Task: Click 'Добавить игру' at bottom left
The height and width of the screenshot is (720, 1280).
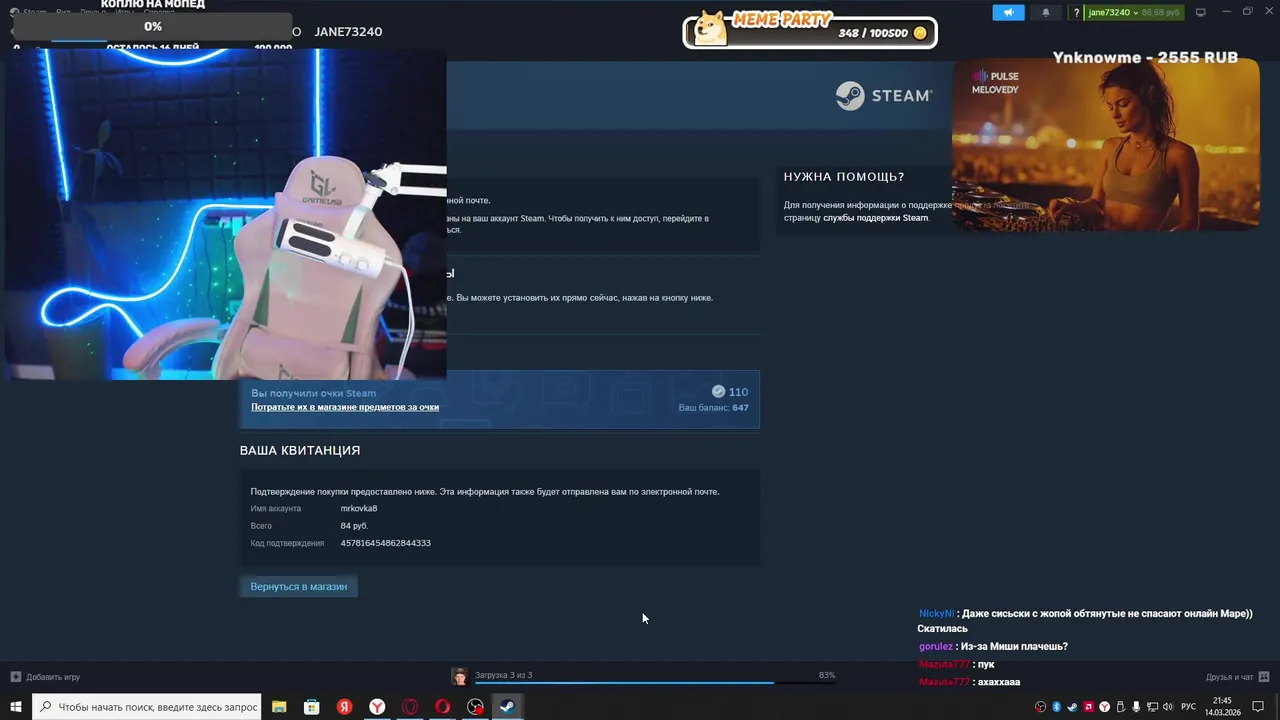Action: (x=45, y=677)
